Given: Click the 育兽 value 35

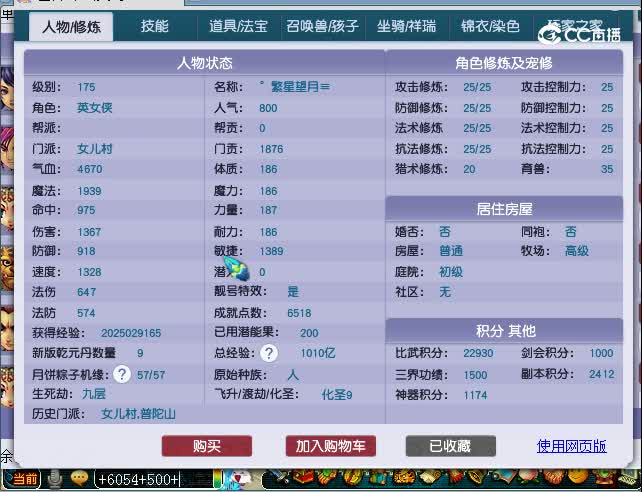Looking at the screenshot, I should pos(607,169).
